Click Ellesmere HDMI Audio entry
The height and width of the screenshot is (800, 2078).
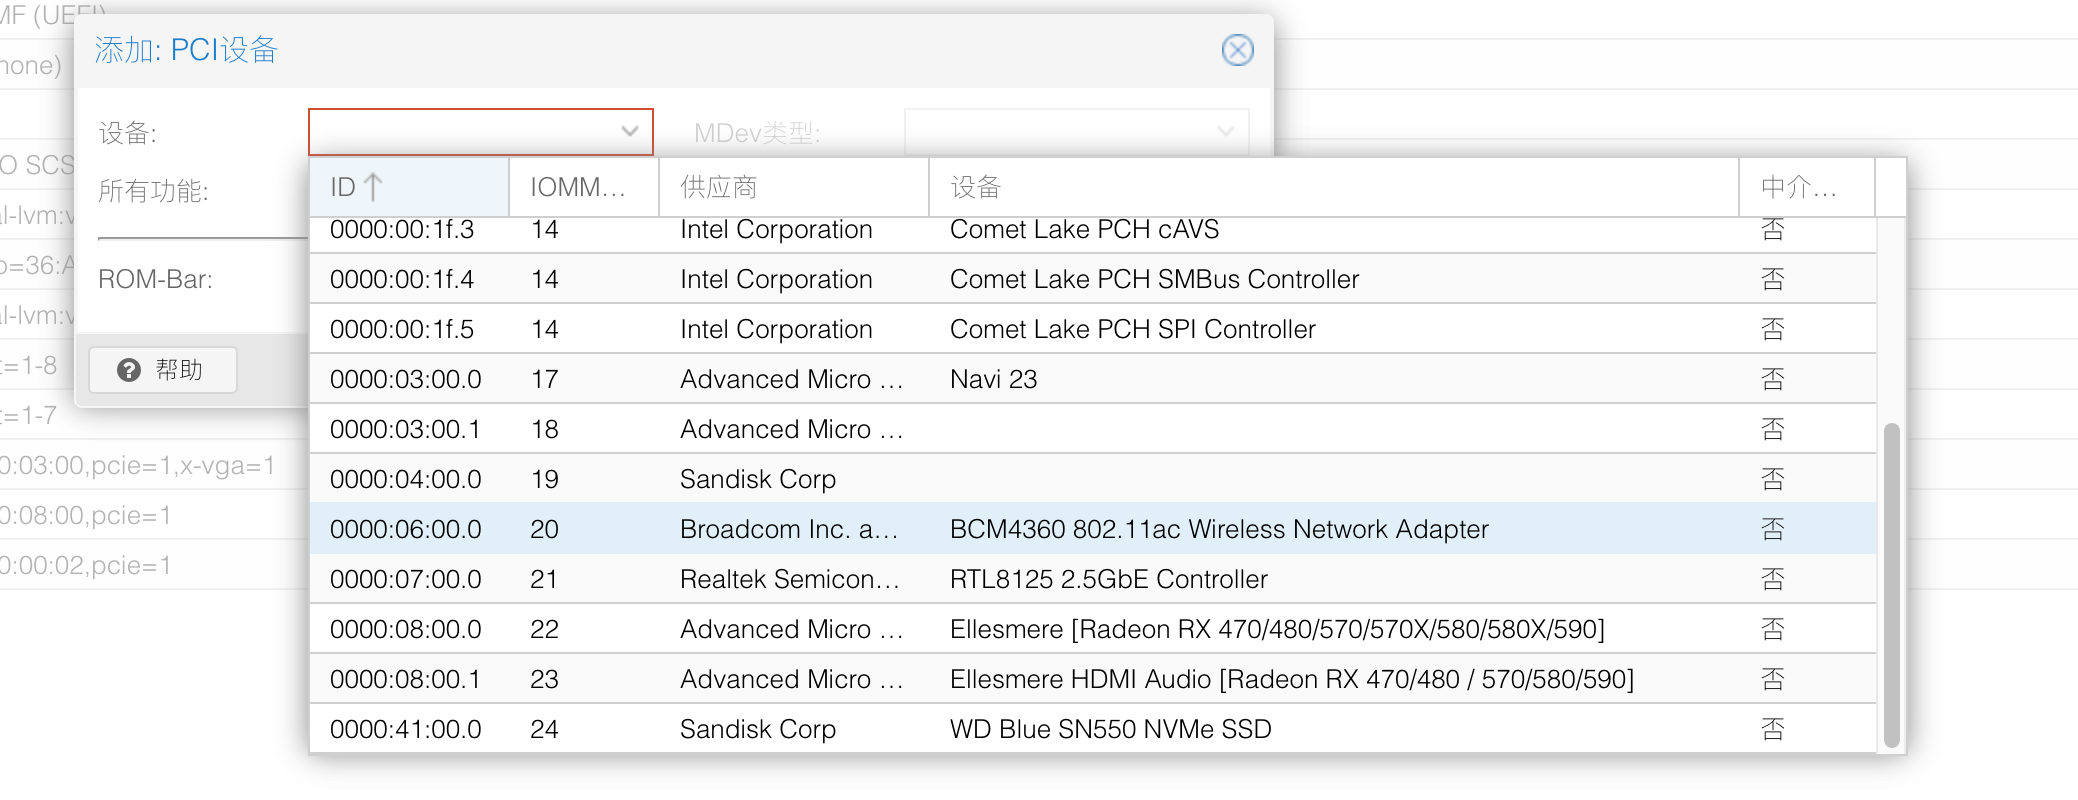(x=1292, y=679)
